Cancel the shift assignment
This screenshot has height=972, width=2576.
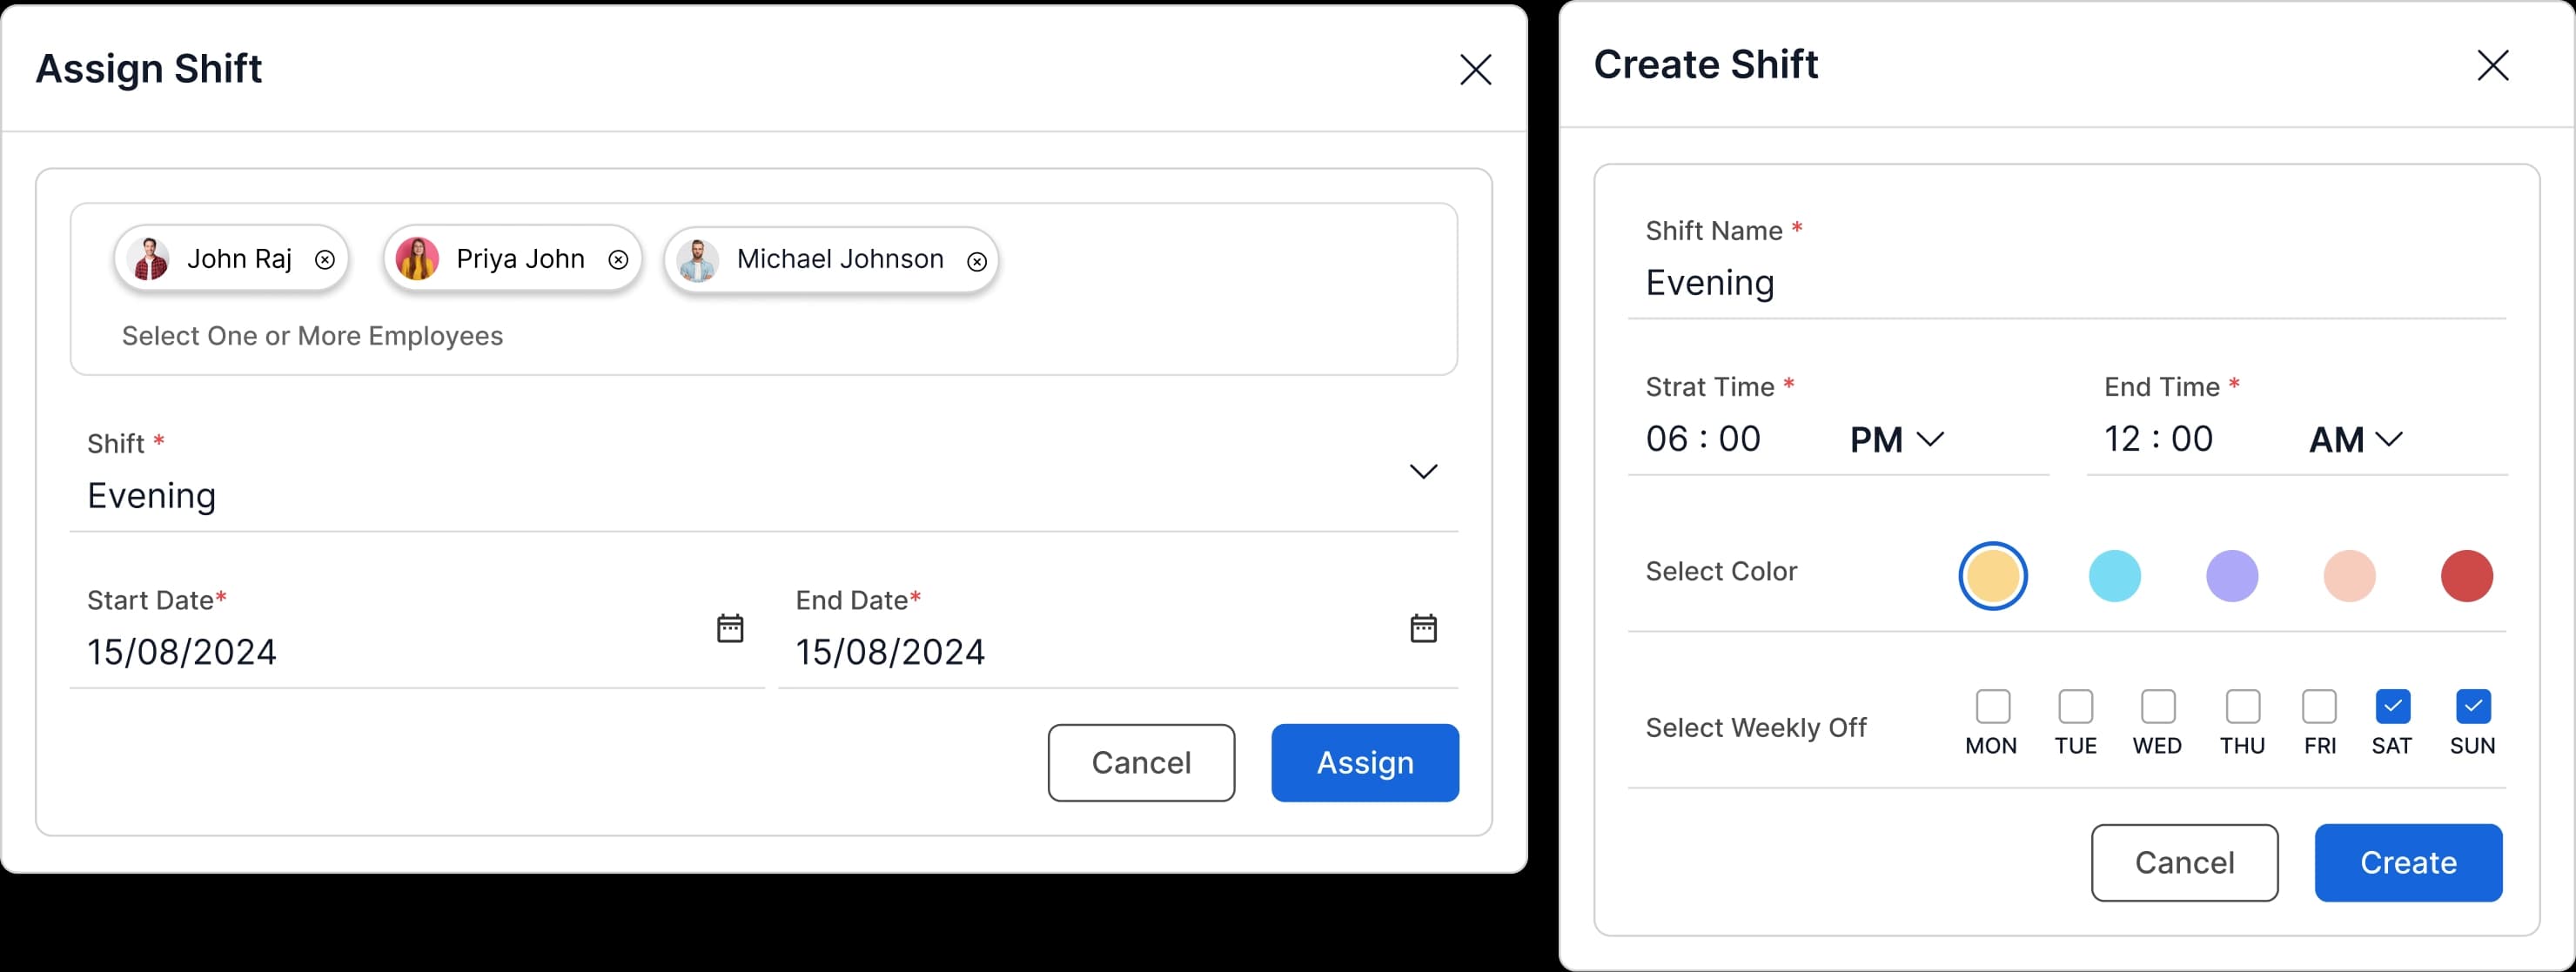[1141, 762]
